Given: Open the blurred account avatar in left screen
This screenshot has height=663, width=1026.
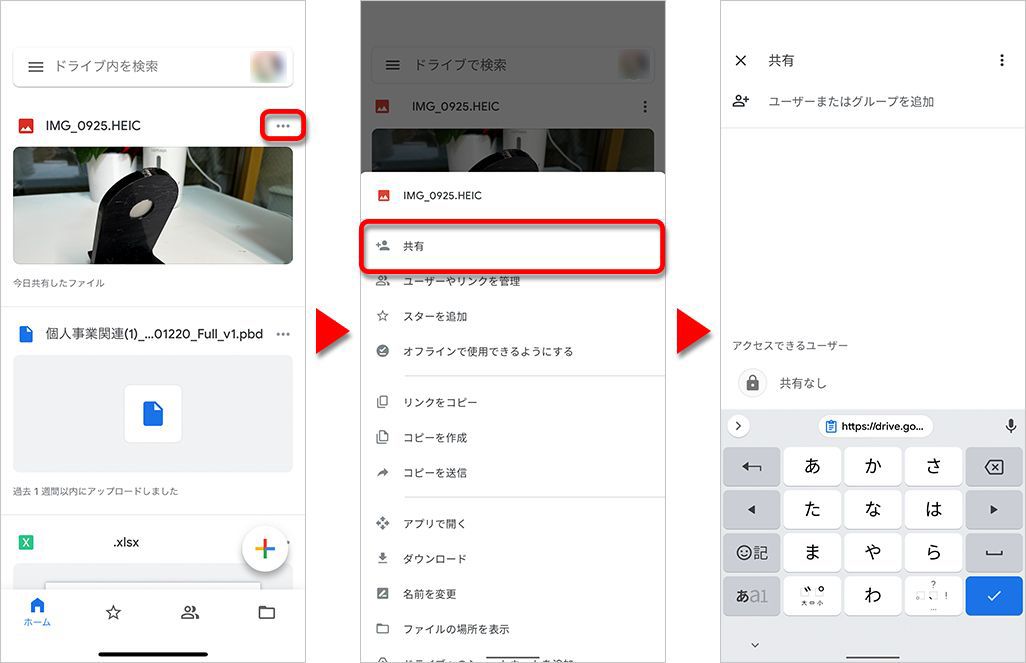Looking at the screenshot, I should (x=268, y=67).
